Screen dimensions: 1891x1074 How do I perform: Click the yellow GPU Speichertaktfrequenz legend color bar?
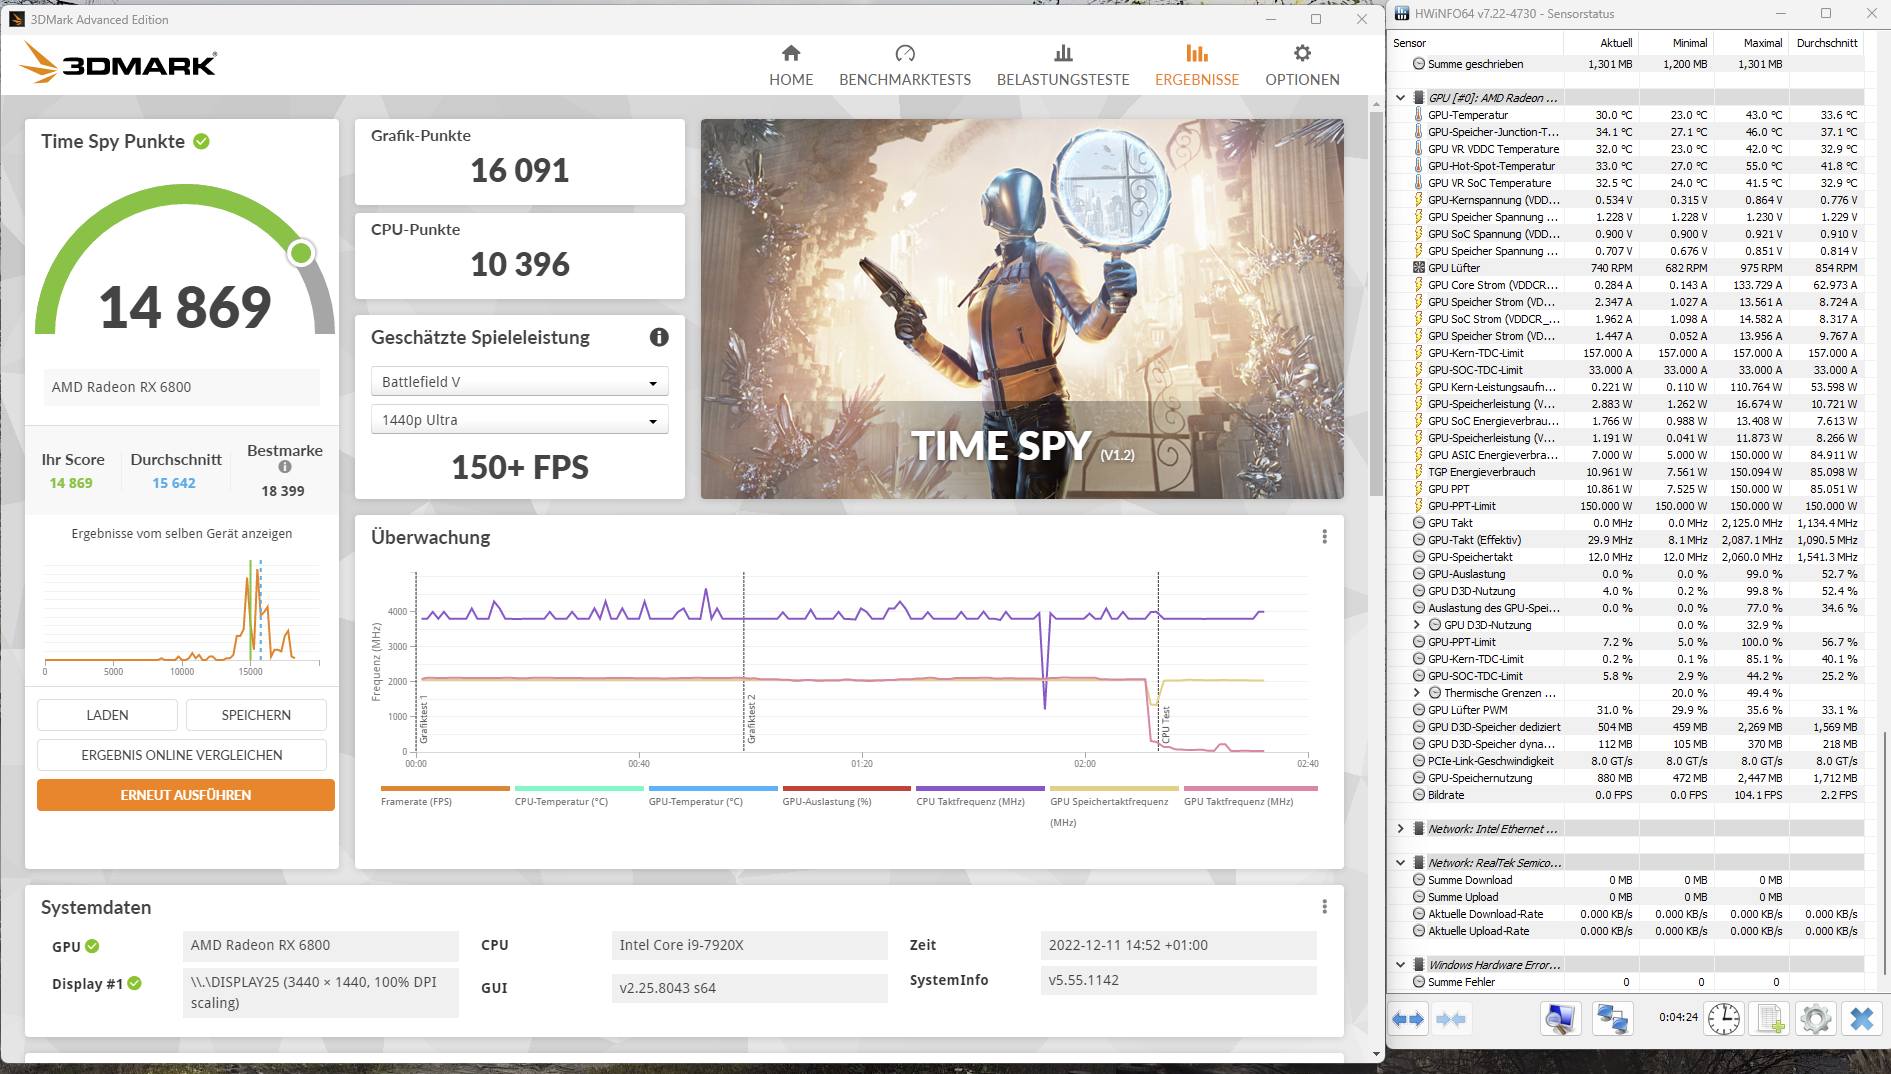point(1114,788)
